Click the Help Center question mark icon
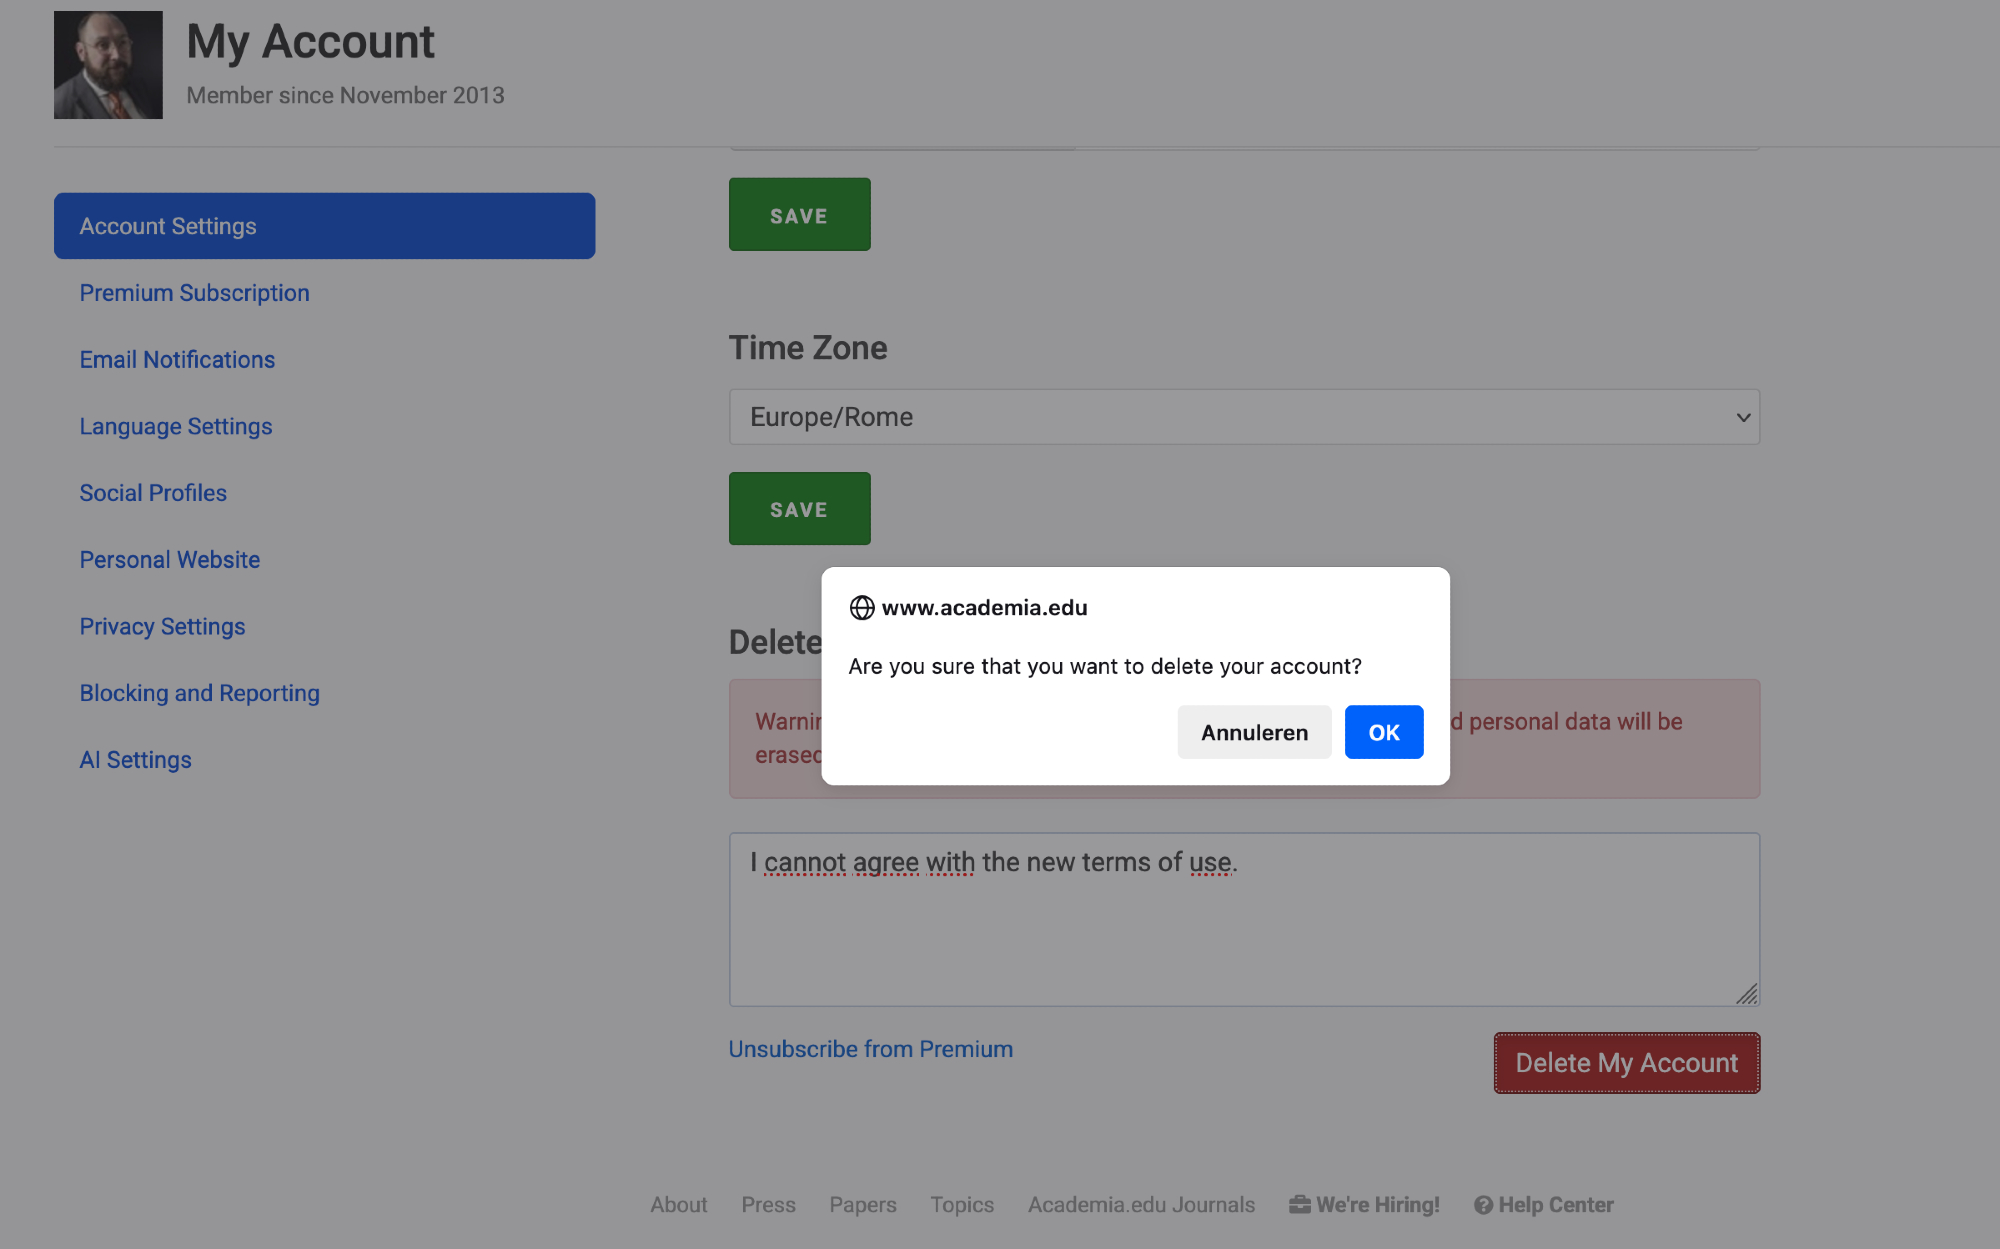 [x=1483, y=1204]
